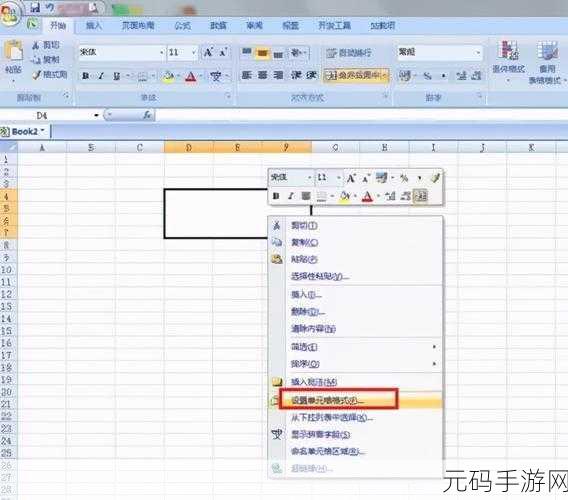Click the large Paste (粘贴) clipboard icon in the ribbon
Viewport: 568px width, 500px height.
[13, 51]
